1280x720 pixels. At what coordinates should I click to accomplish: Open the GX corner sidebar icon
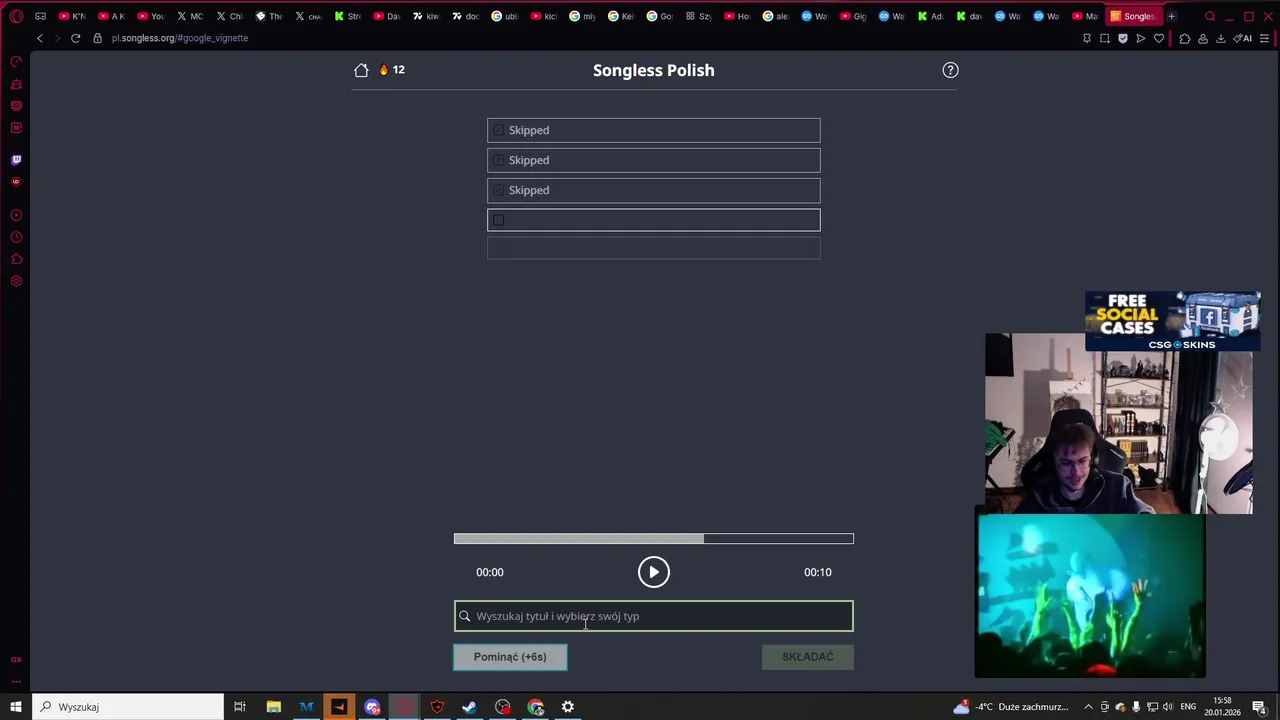16,660
